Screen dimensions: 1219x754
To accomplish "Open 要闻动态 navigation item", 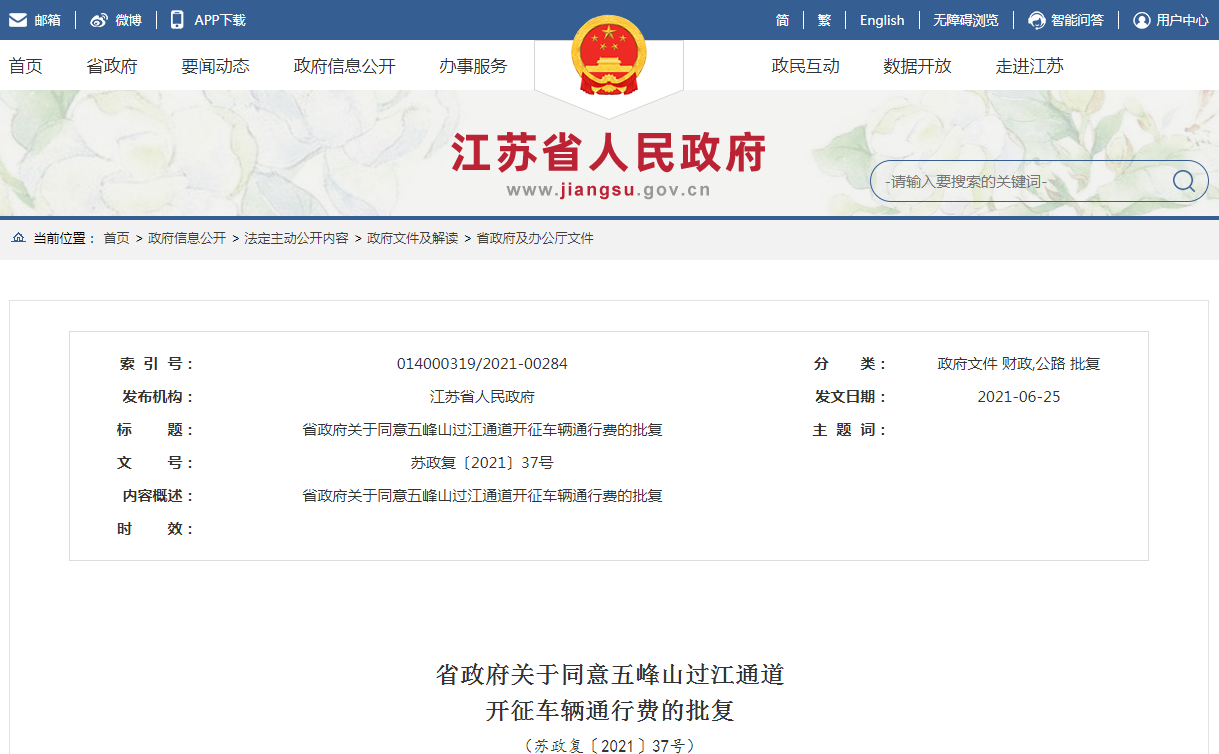I will [215, 66].
